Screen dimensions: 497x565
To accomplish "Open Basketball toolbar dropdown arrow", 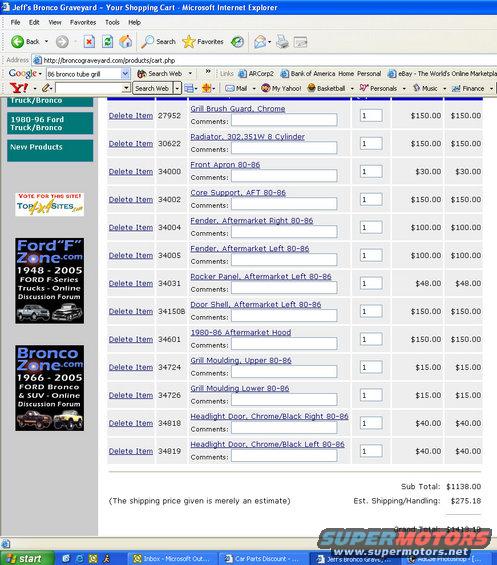I will click(352, 89).
